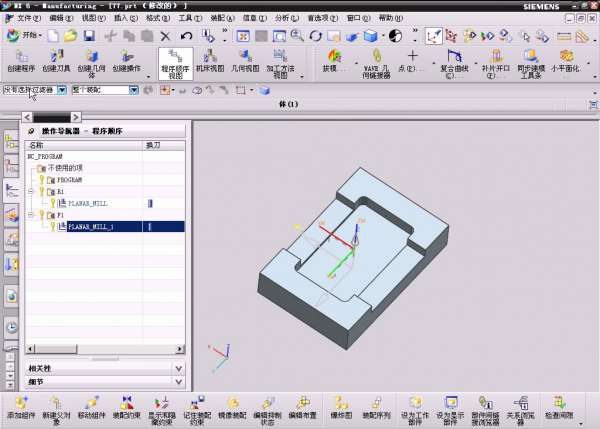Click the Composite Curve (复合曲线) icon
Viewport: 600px width, 429px height.
454,64
